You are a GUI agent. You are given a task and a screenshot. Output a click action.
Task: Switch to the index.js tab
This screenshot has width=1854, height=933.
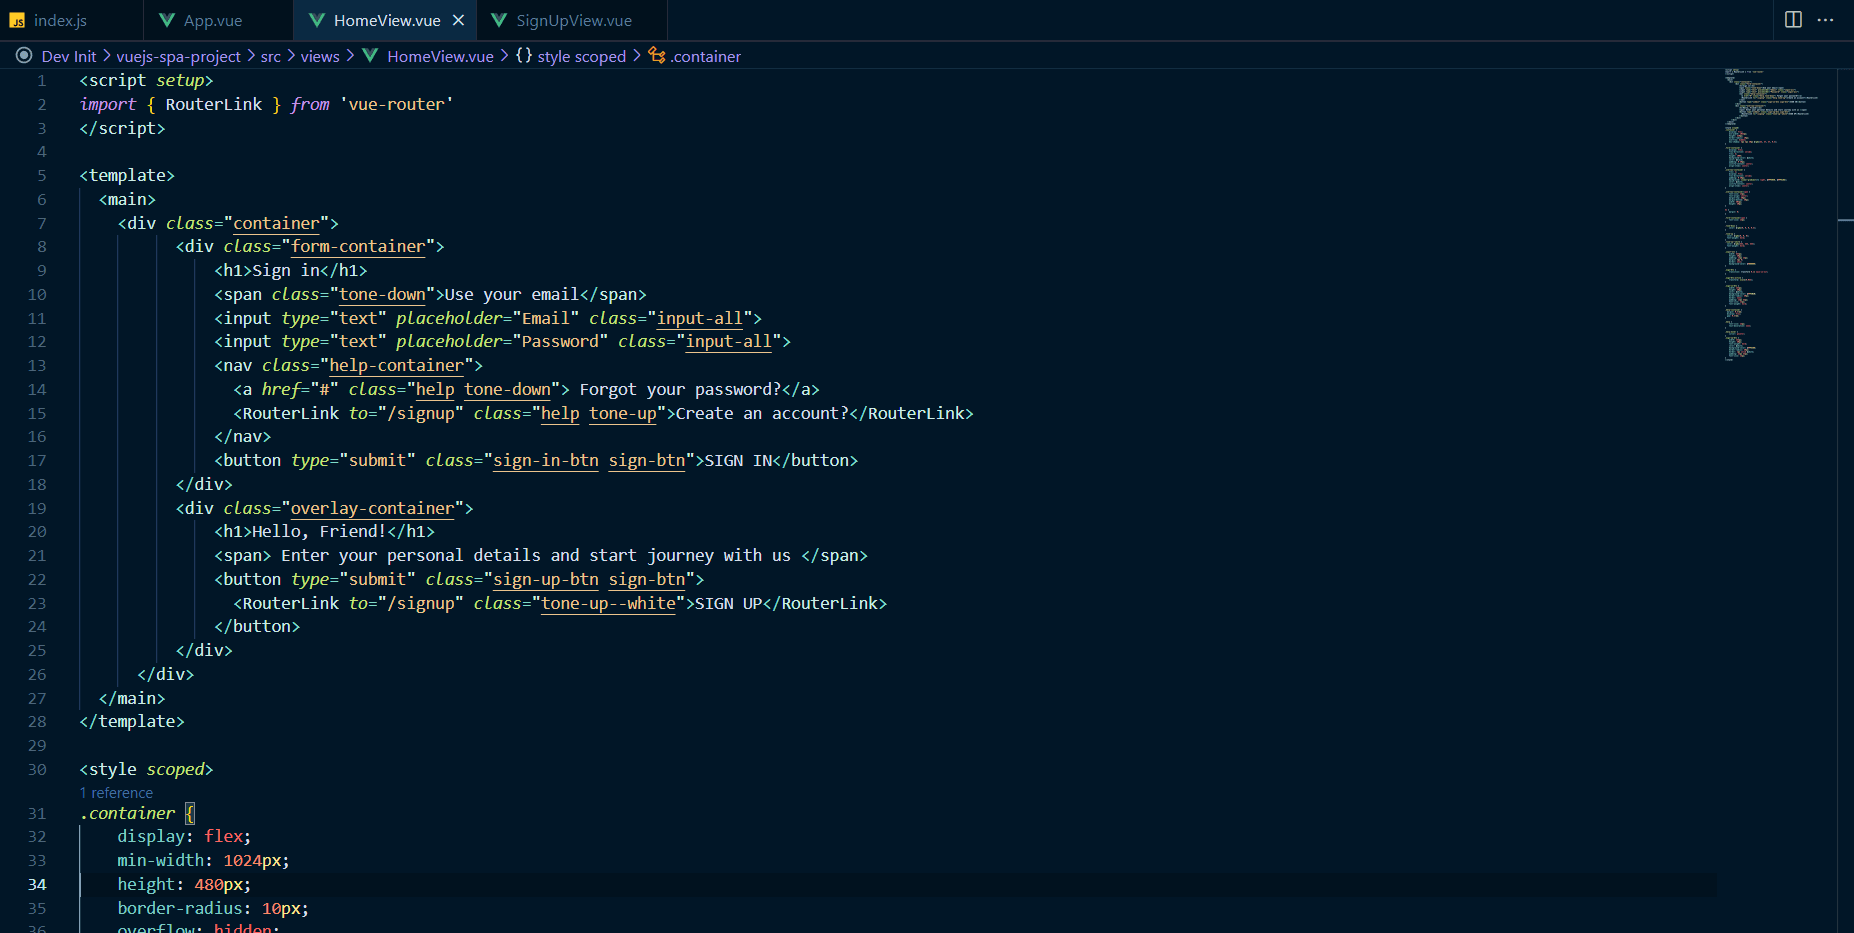60,19
